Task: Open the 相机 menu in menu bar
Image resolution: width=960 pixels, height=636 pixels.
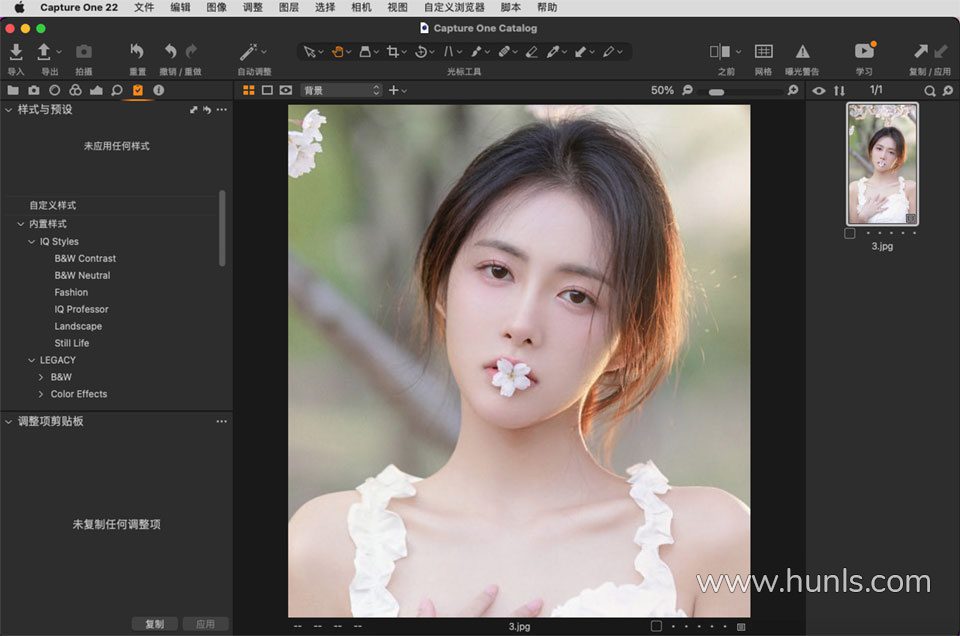Action: coord(361,7)
